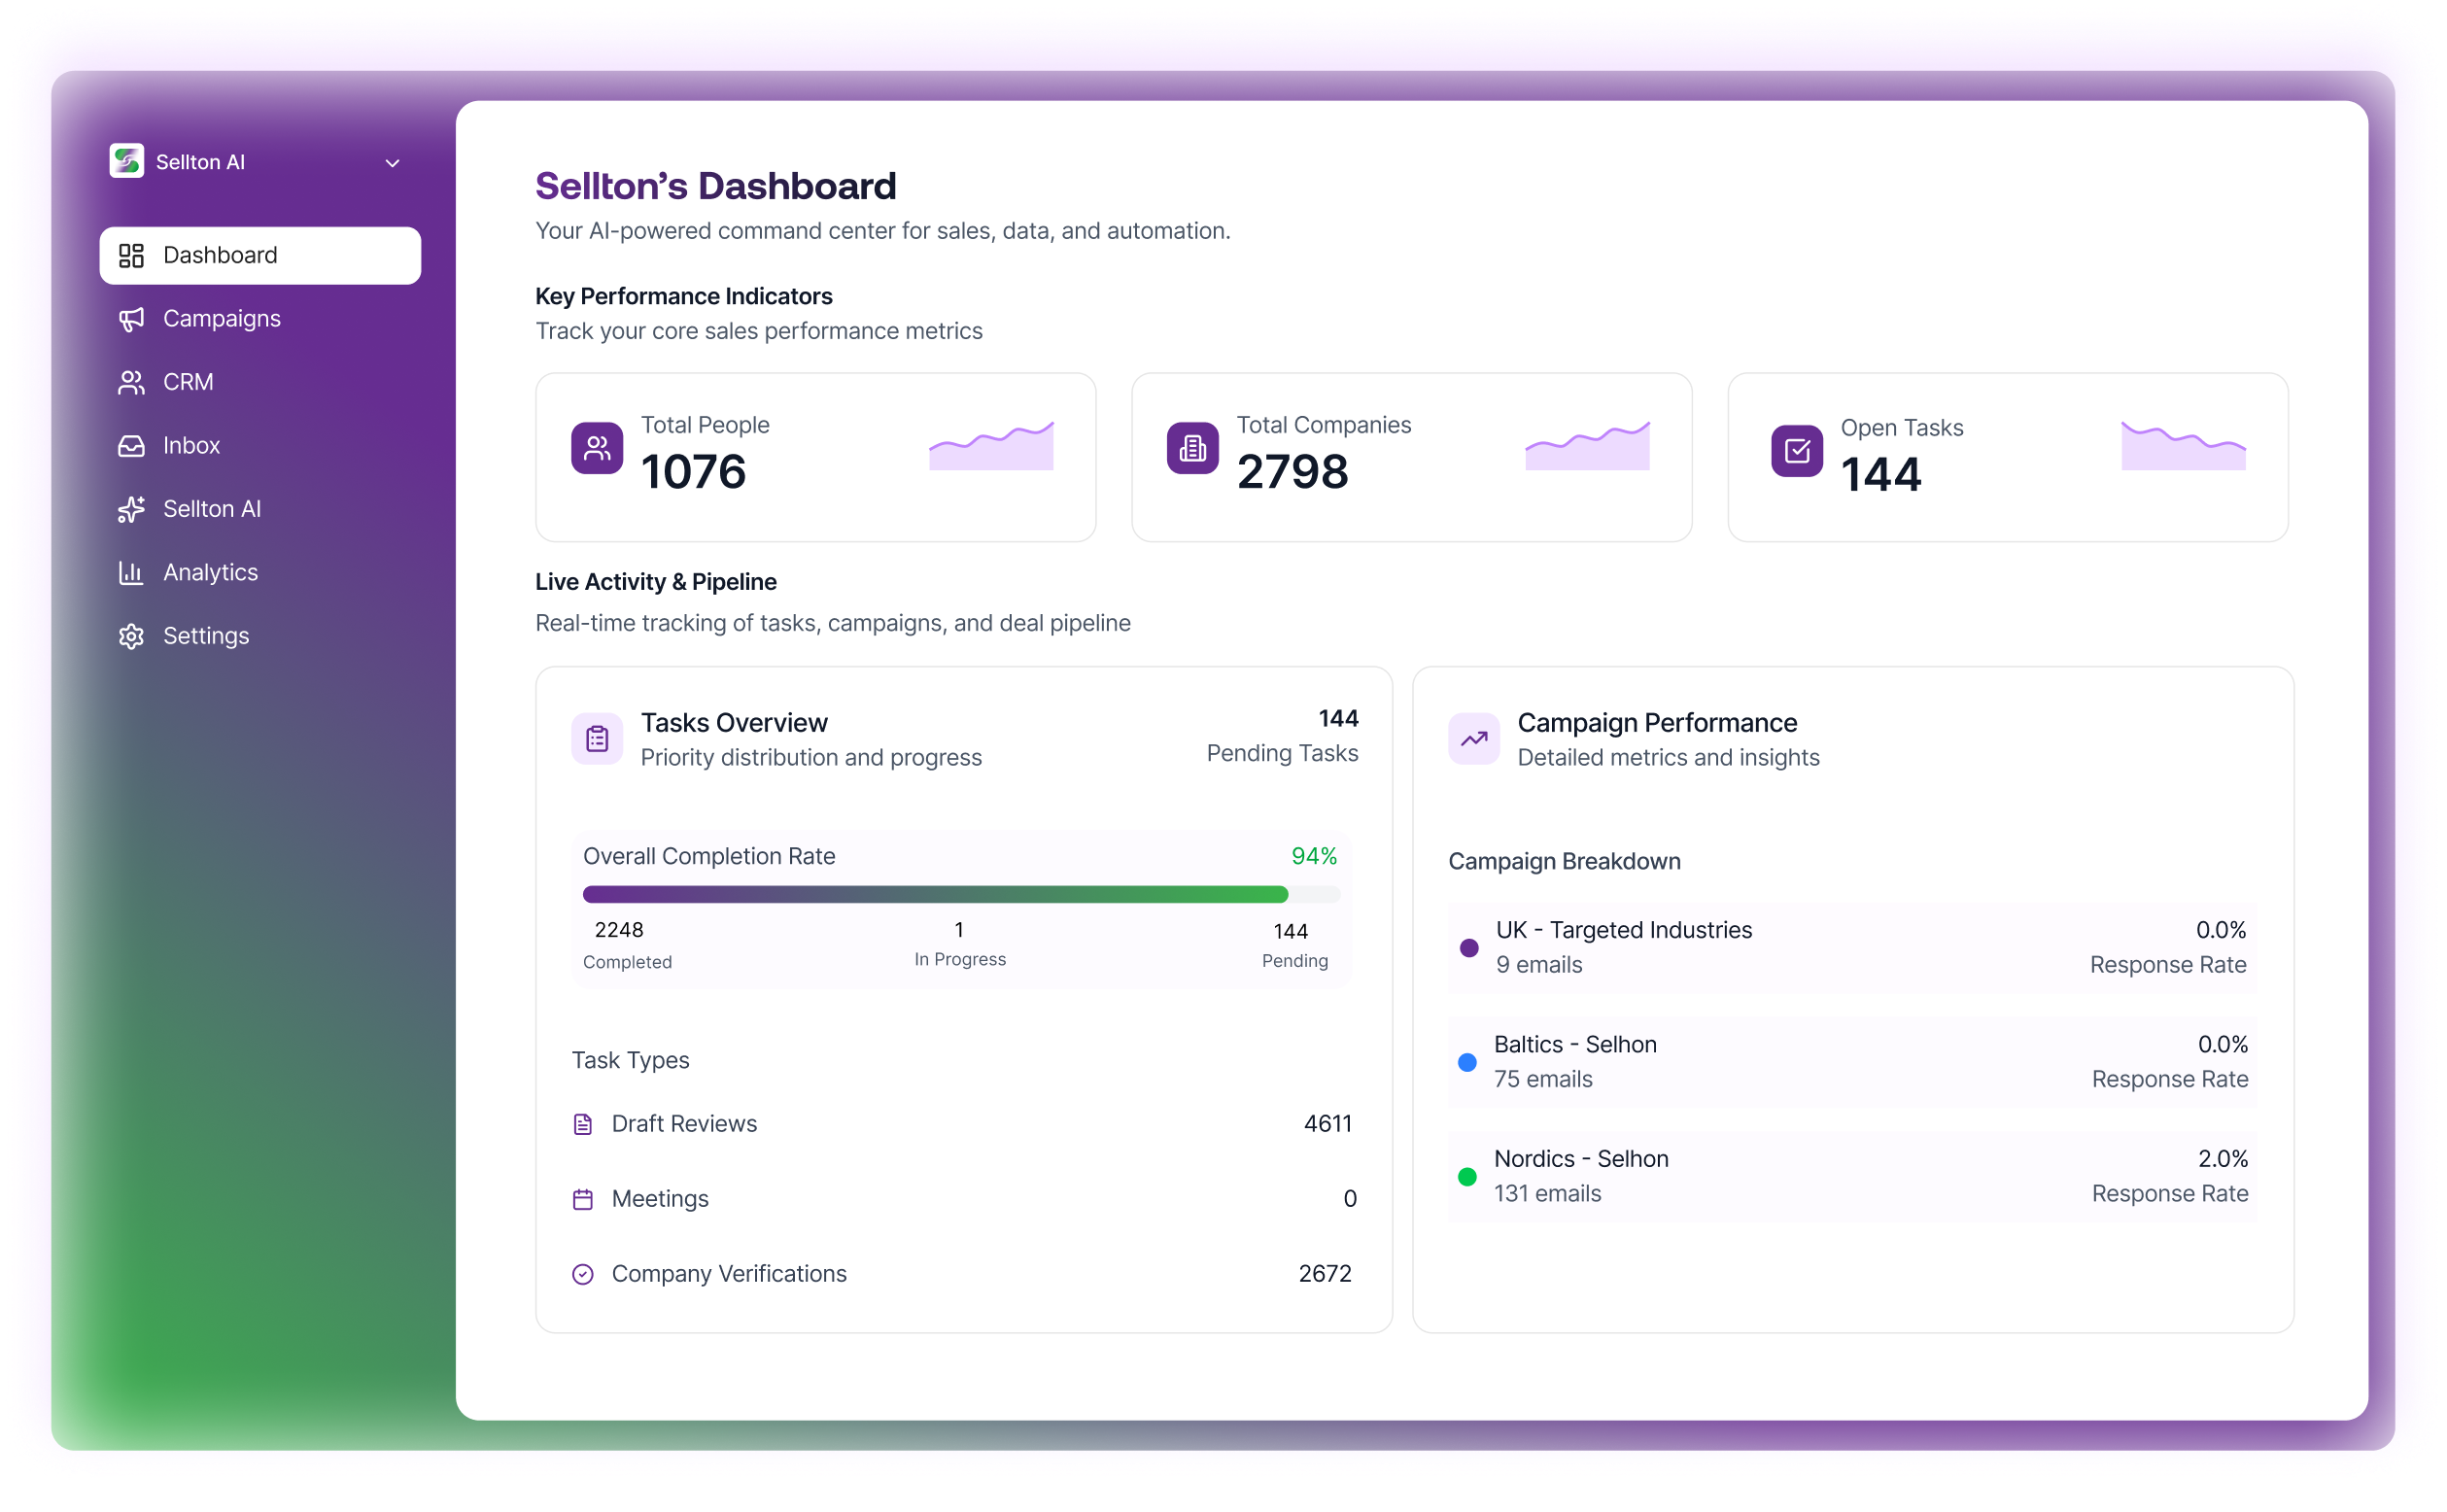The width and height of the screenshot is (2447, 1512).
Task: Click the Tasks Overview clipboard icon
Action: pyautogui.click(x=596, y=738)
